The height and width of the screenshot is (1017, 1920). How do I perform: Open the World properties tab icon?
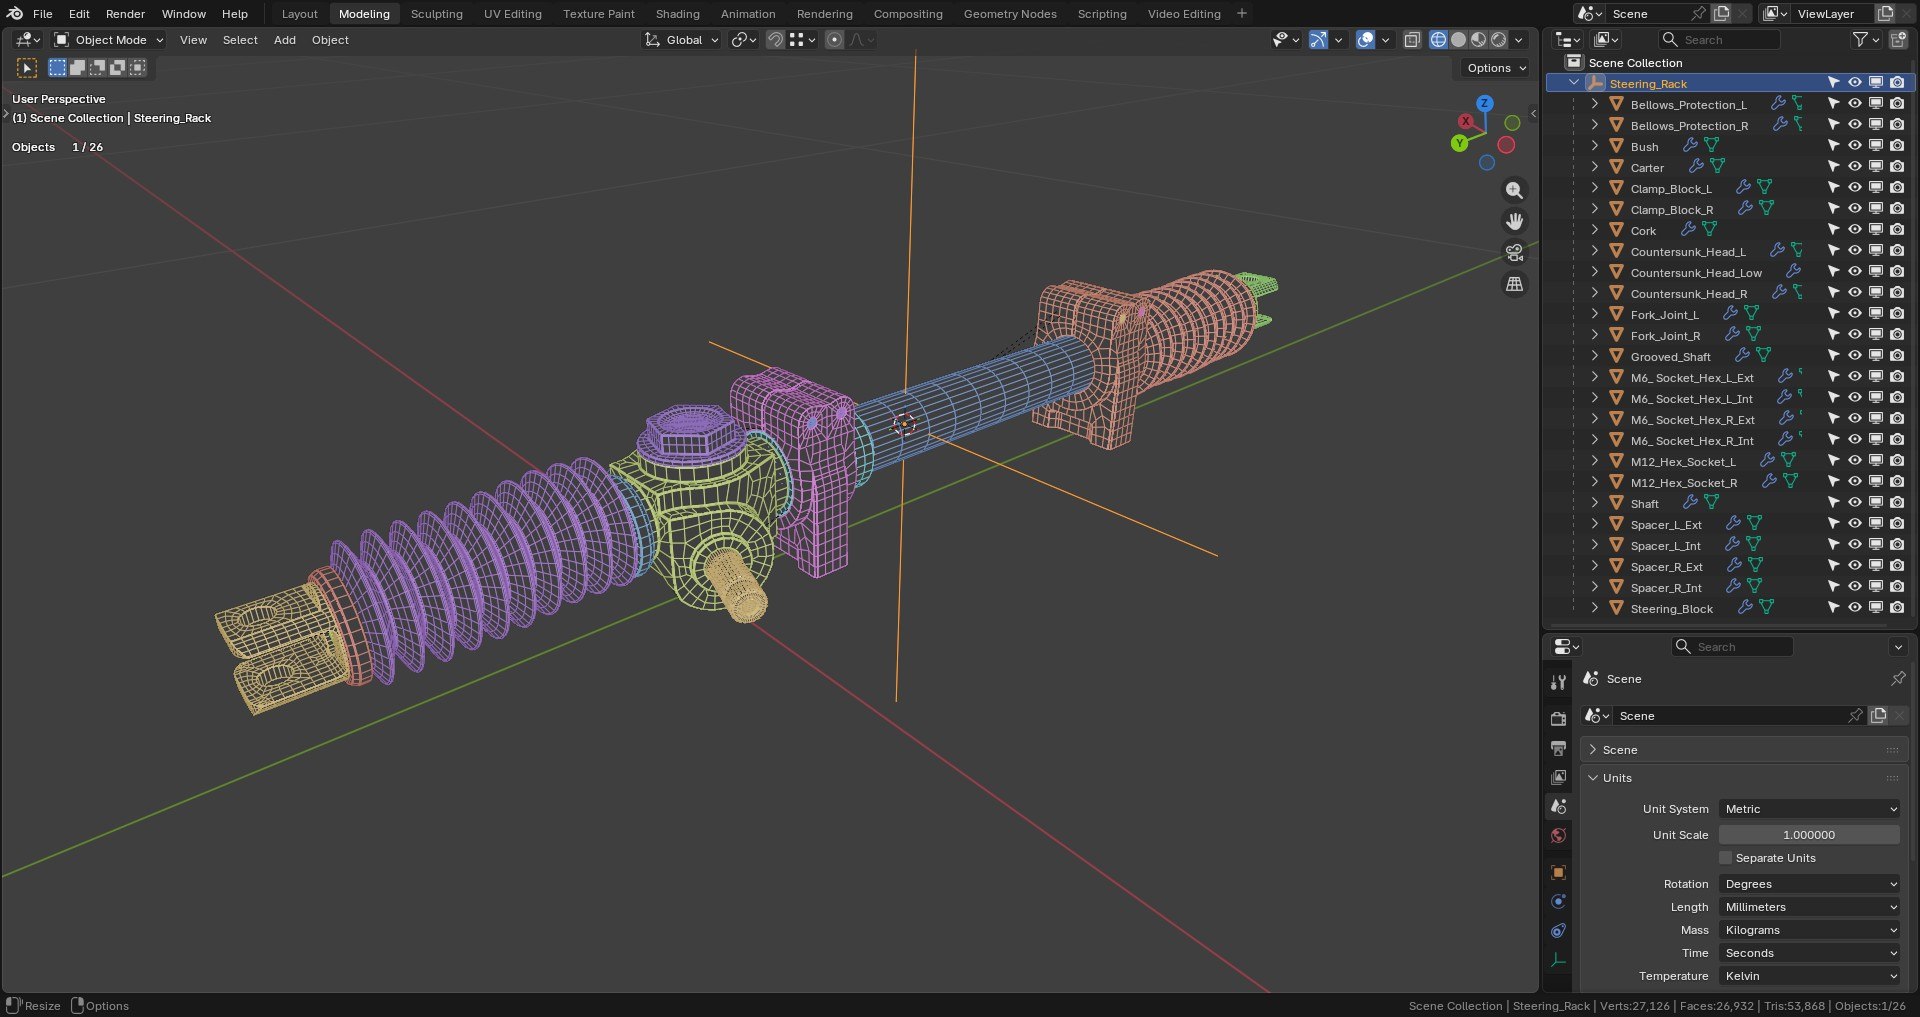point(1558,836)
